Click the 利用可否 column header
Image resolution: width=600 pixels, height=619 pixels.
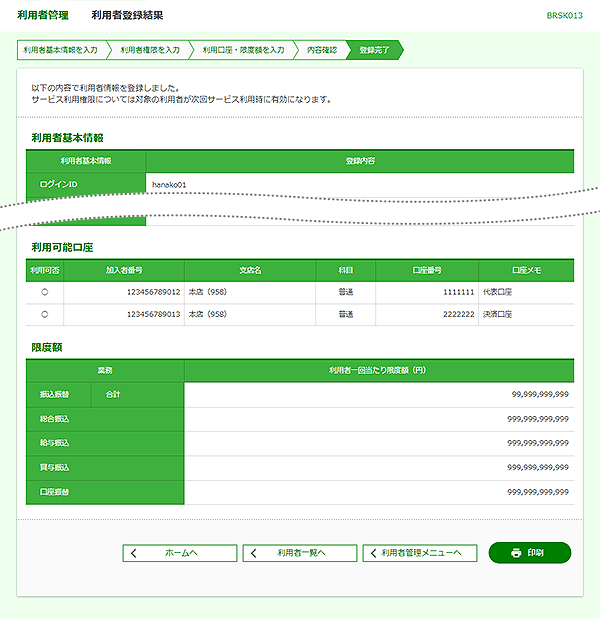click(45, 270)
